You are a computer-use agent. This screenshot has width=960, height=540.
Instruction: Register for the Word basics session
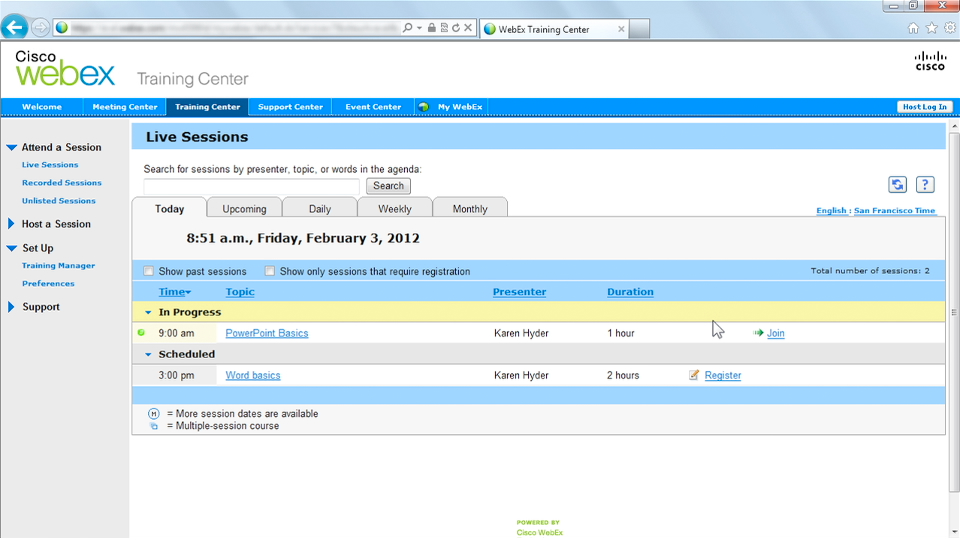[722, 375]
